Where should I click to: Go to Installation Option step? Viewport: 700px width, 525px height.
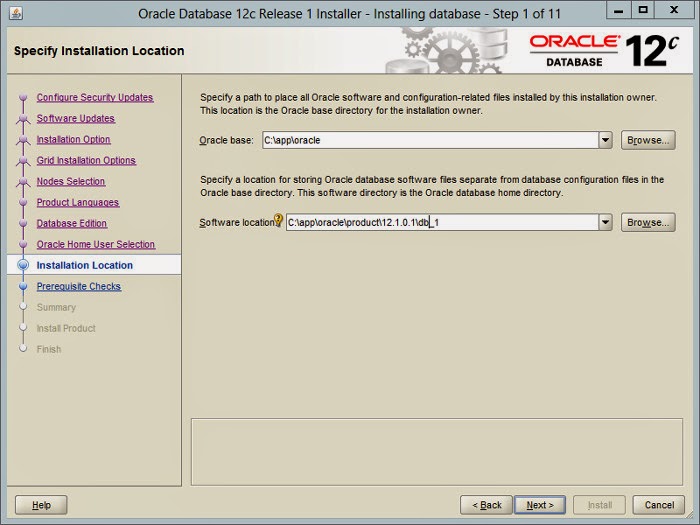[73, 139]
